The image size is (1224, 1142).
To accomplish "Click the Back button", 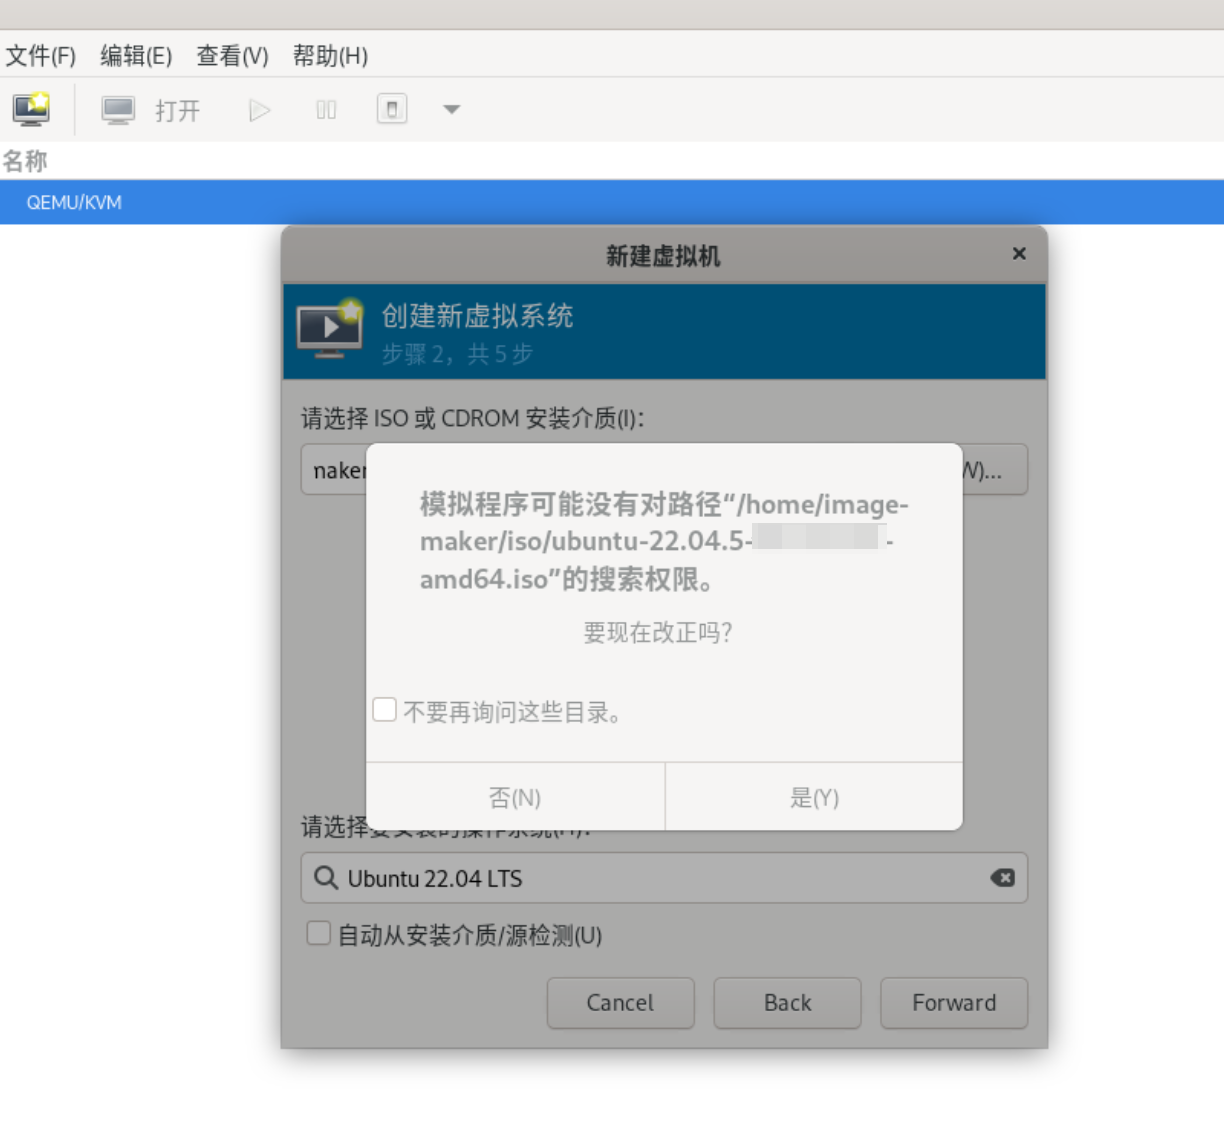I will (x=787, y=1003).
